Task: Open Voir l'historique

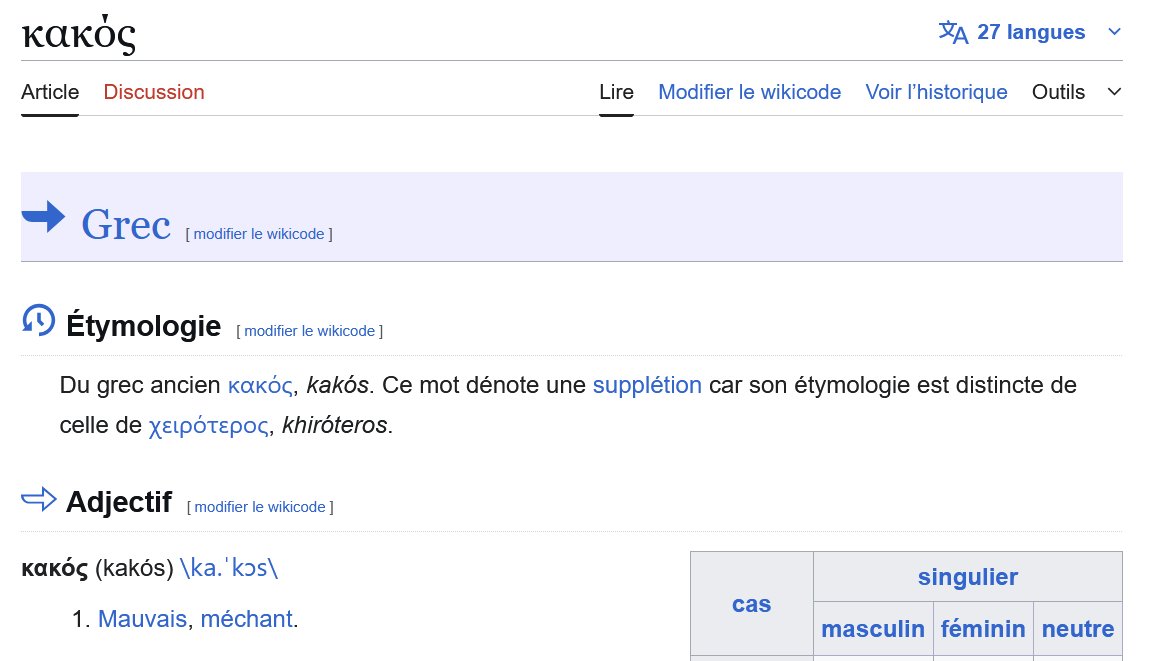Action: coord(936,92)
